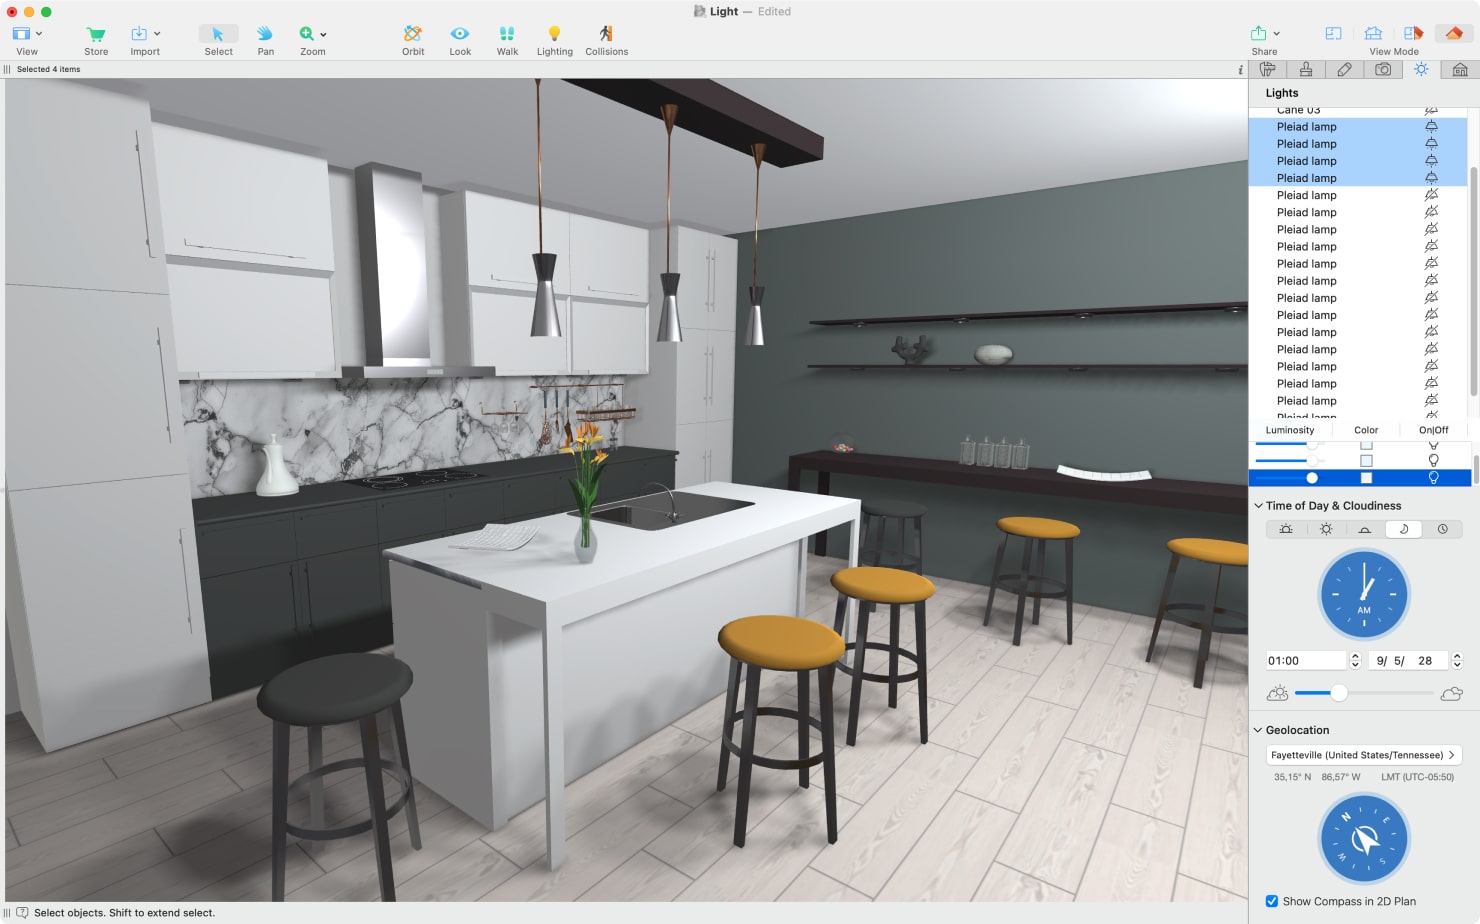Click the On|Off column header
This screenshot has height=924, width=1480.
(1433, 430)
